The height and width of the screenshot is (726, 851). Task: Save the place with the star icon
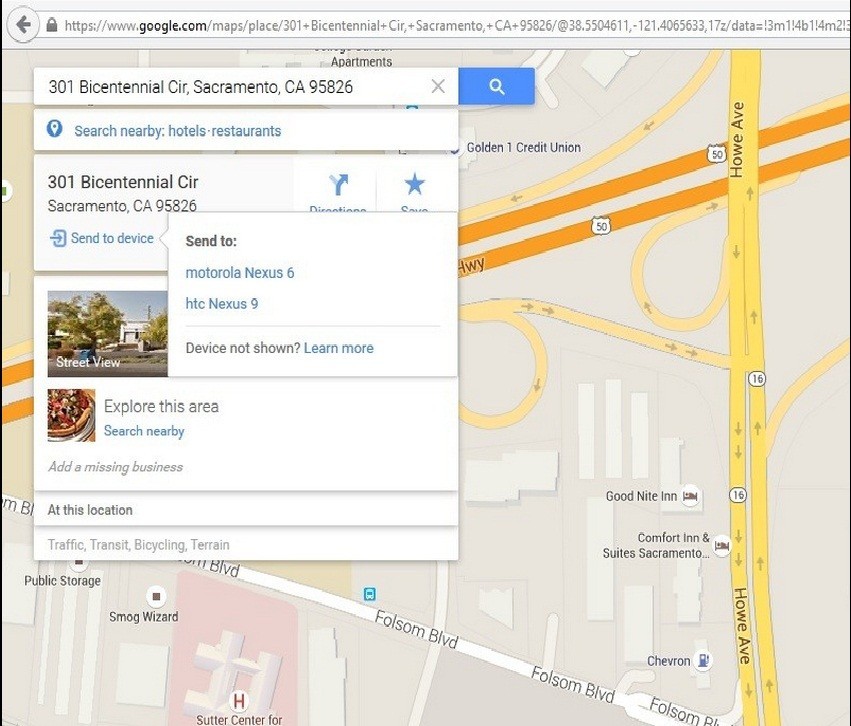415,184
